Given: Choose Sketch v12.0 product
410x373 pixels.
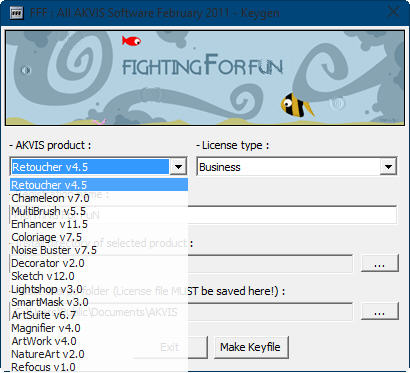Looking at the screenshot, I should click(x=99, y=276).
